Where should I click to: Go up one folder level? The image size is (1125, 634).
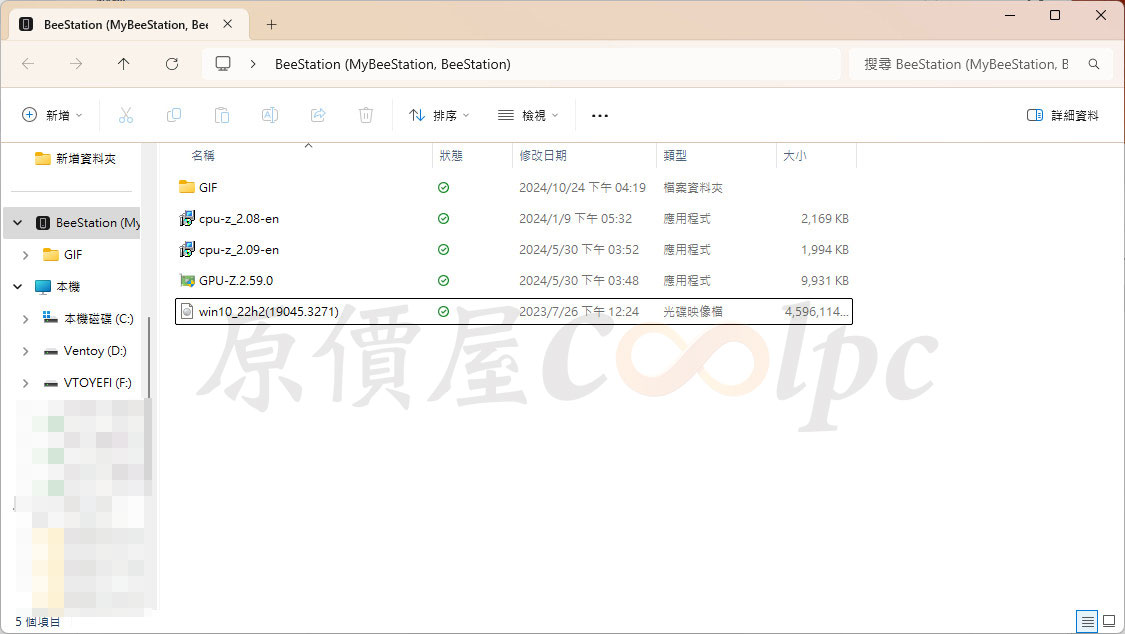tap(123, 64)
